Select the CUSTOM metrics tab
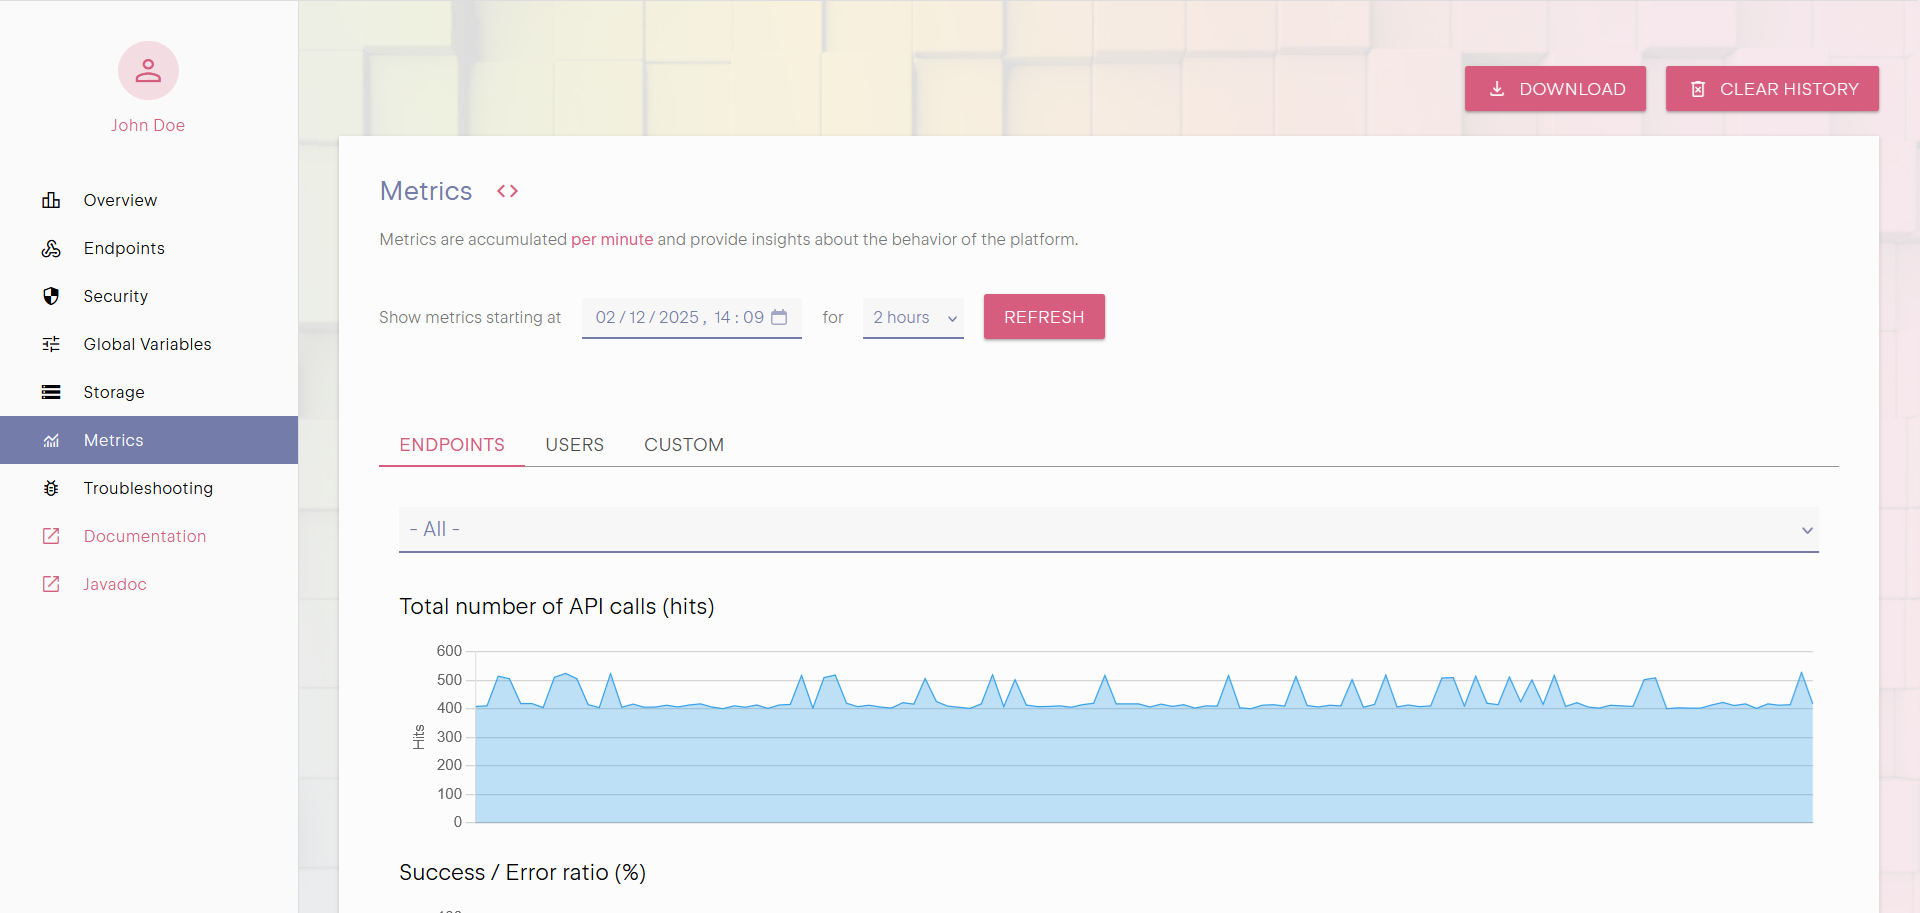Image resolution: width=1920 pixels, height=913 pixels. click(684, 445)
